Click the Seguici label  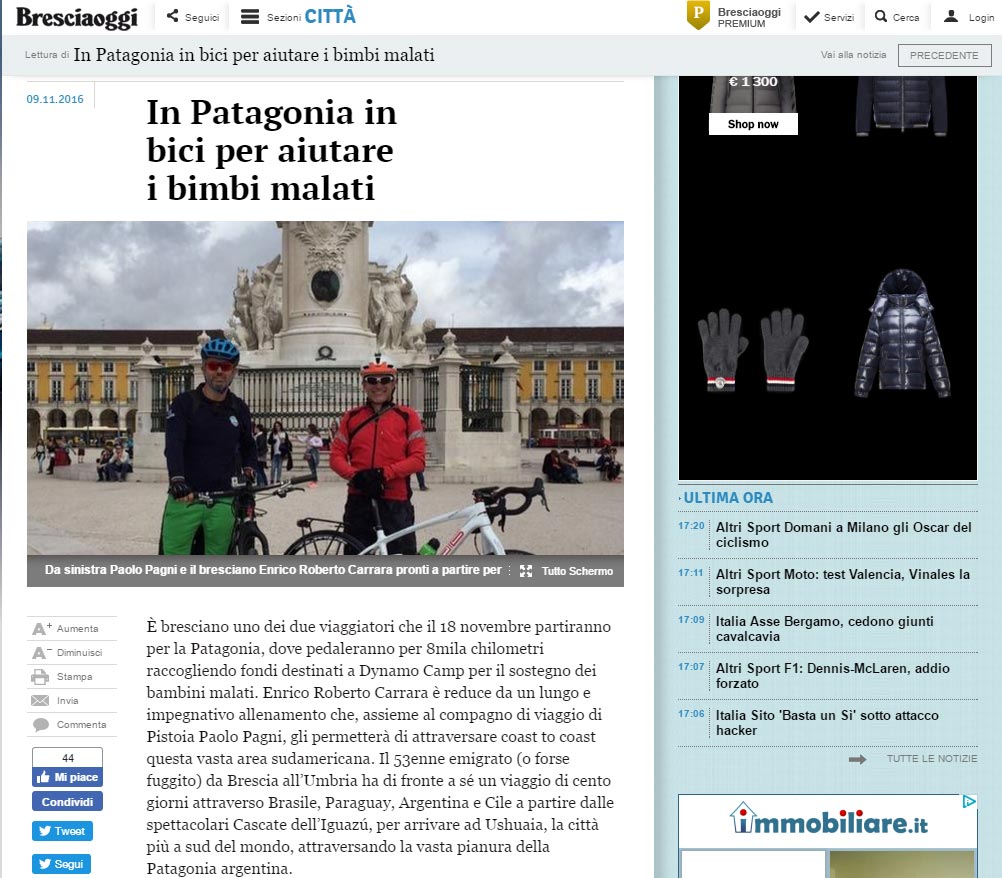click(202, 17)
